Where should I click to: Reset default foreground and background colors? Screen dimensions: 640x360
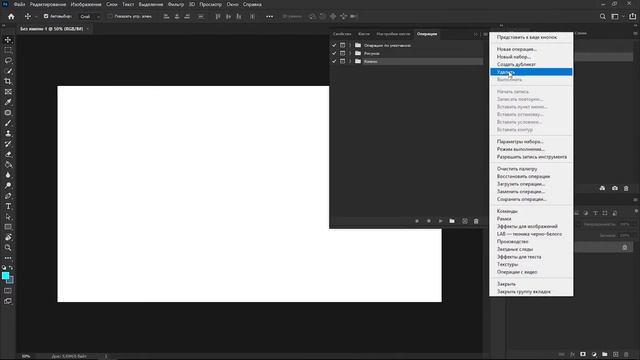(x=4, y=268)
